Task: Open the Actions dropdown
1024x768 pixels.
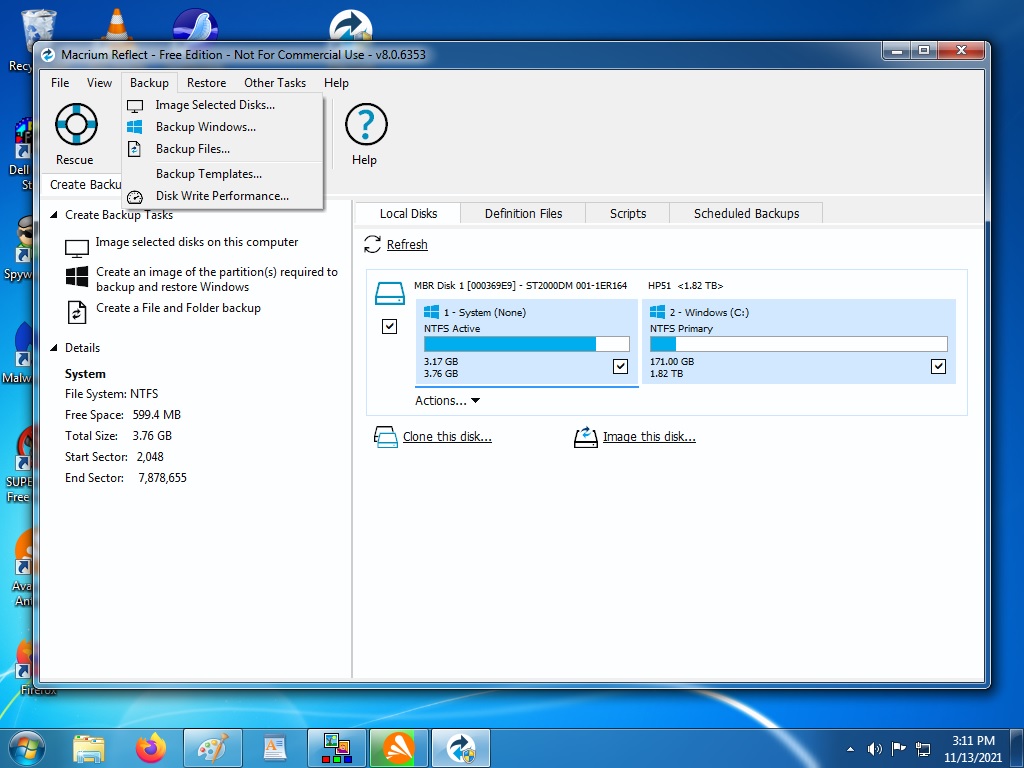Action: tap(447, 400)
